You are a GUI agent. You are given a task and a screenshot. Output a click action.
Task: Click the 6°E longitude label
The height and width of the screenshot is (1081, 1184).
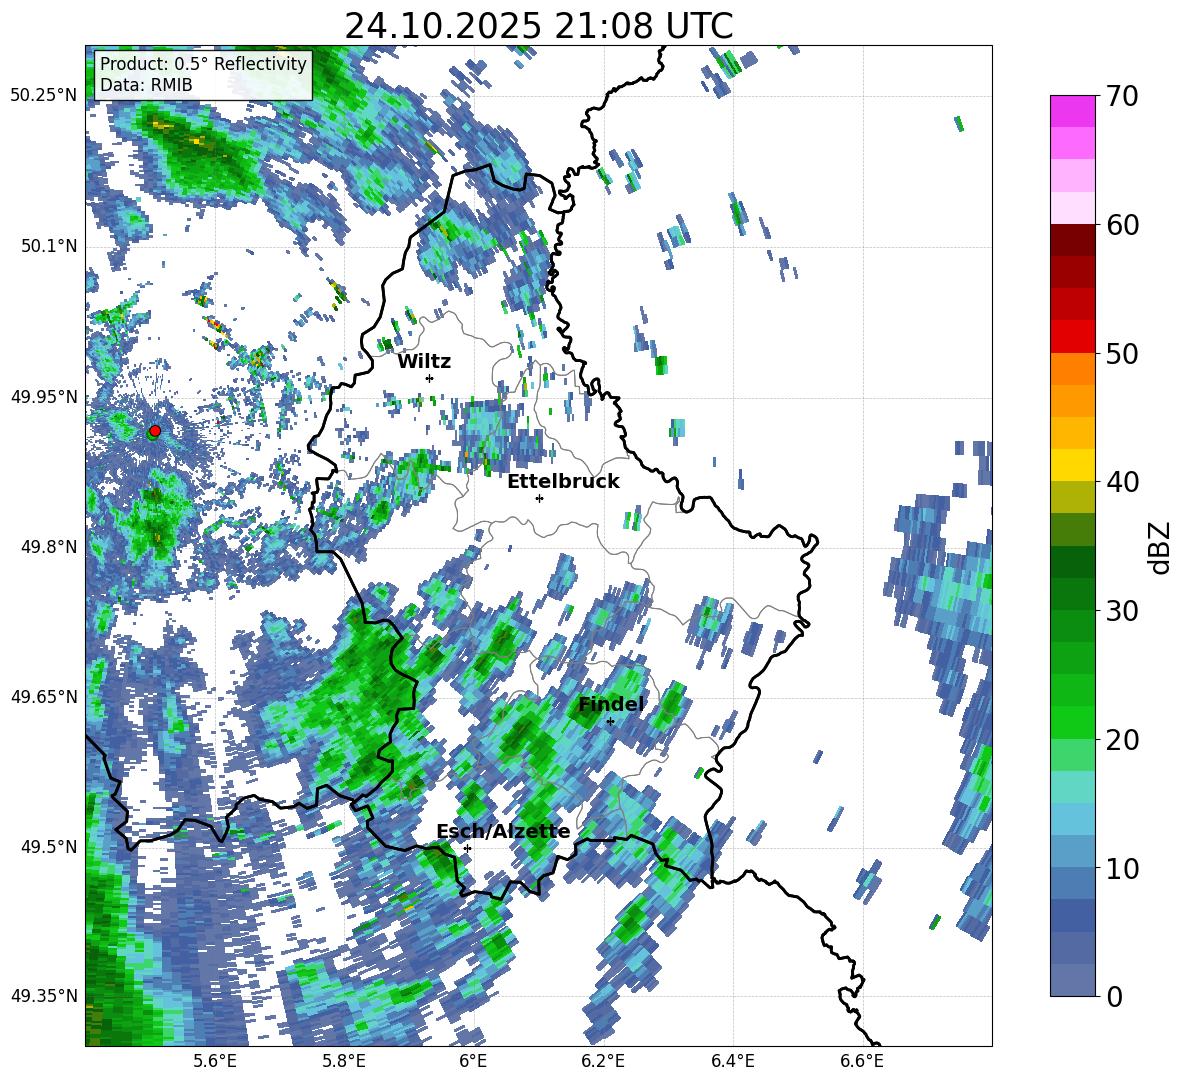(473, 1061)
